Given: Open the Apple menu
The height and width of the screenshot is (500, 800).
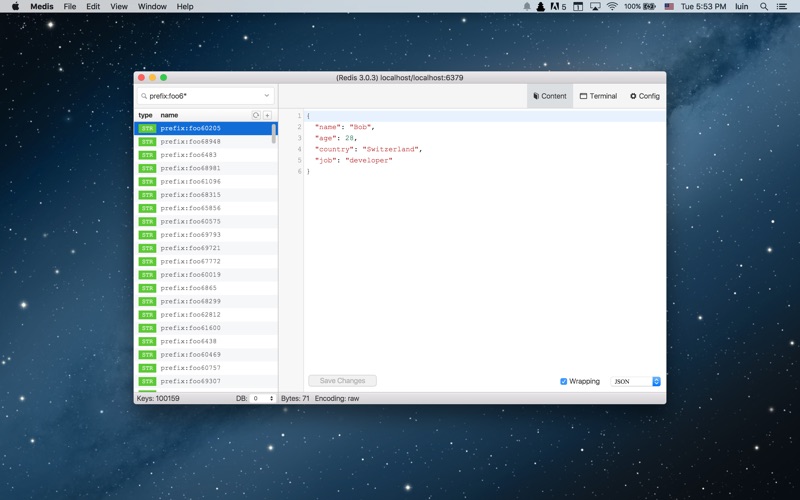Looking at the screenshot, I should [x=15, y=7].
